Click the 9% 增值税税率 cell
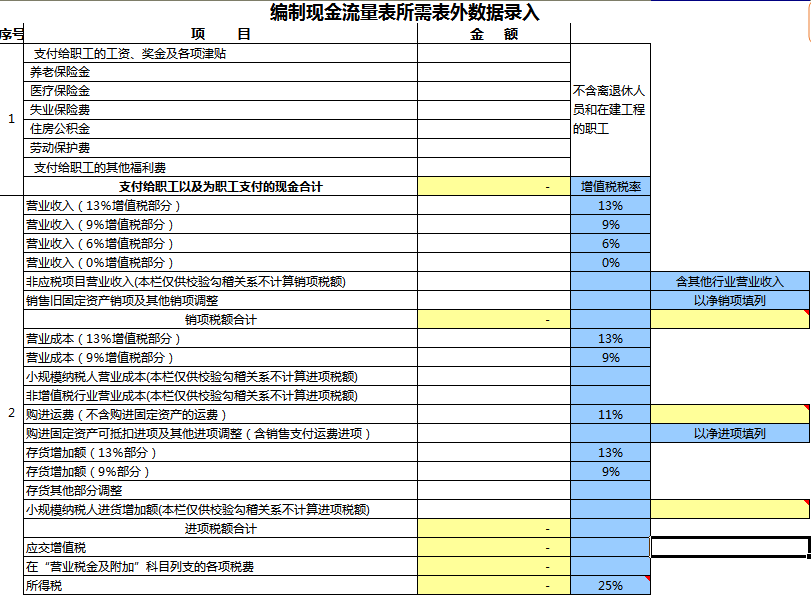 [608, 224]
